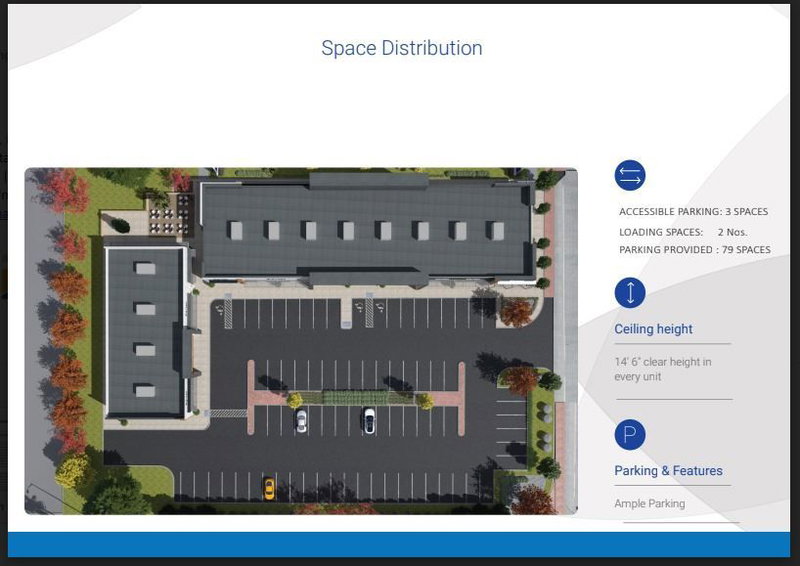Image resolution: width=800 pixels, height=566 pixels.
Task: Click the yellow car in the parking lot
Action: tap(268, 487)
